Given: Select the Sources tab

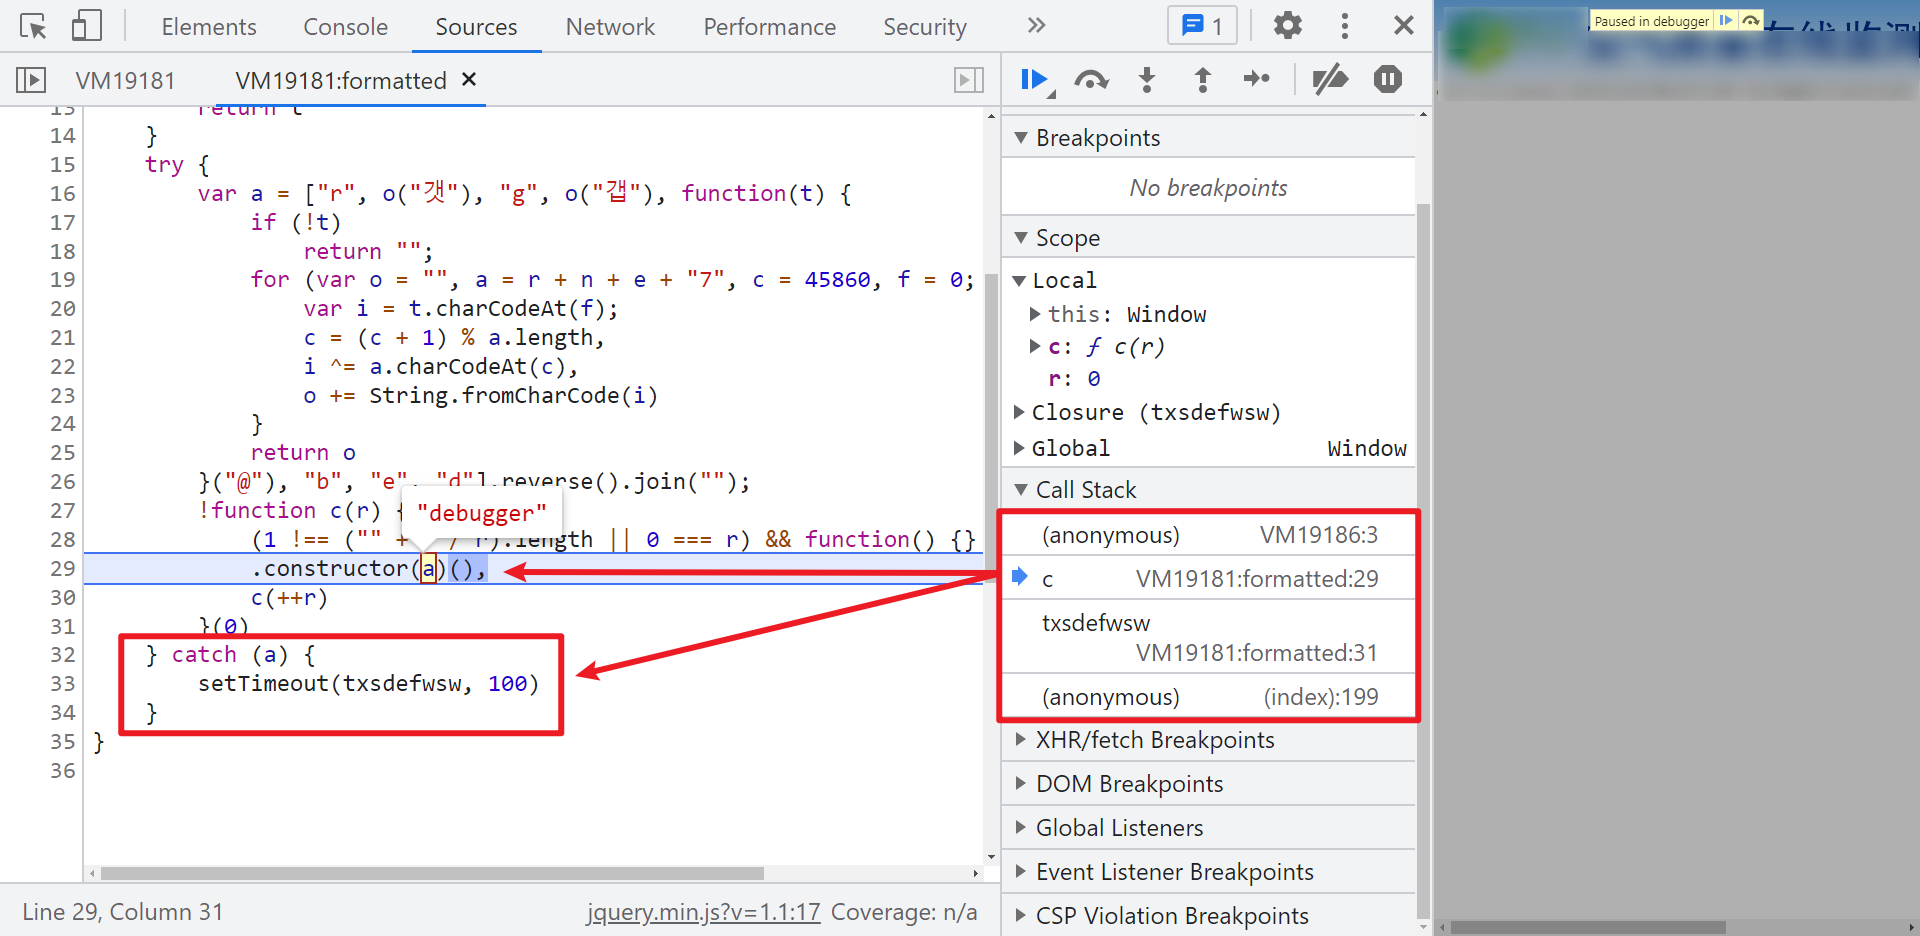Looking at the screenshot, I should pos(476,27).
